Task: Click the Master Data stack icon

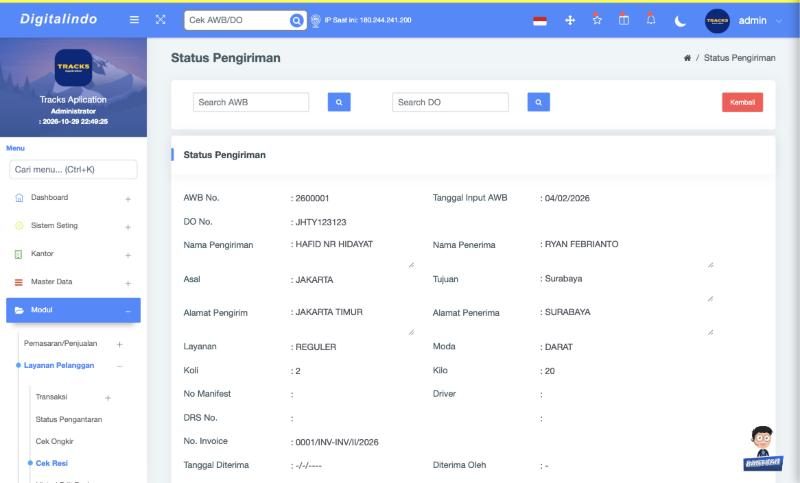Action: pos(18,282)
